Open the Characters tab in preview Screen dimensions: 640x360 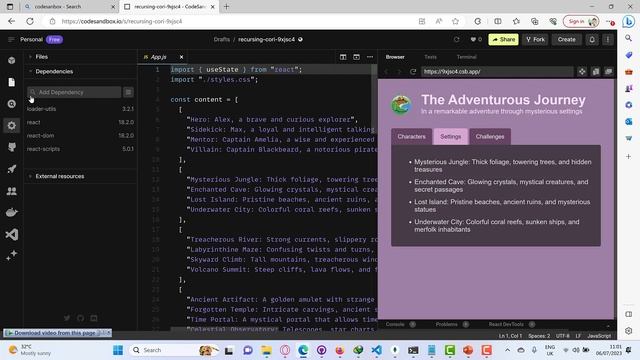tap(411, 137)
